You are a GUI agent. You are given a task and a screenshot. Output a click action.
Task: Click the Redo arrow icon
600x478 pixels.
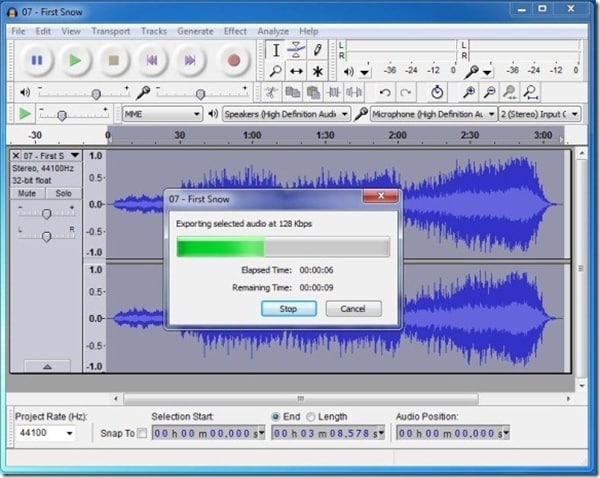[x=406, y=92]
